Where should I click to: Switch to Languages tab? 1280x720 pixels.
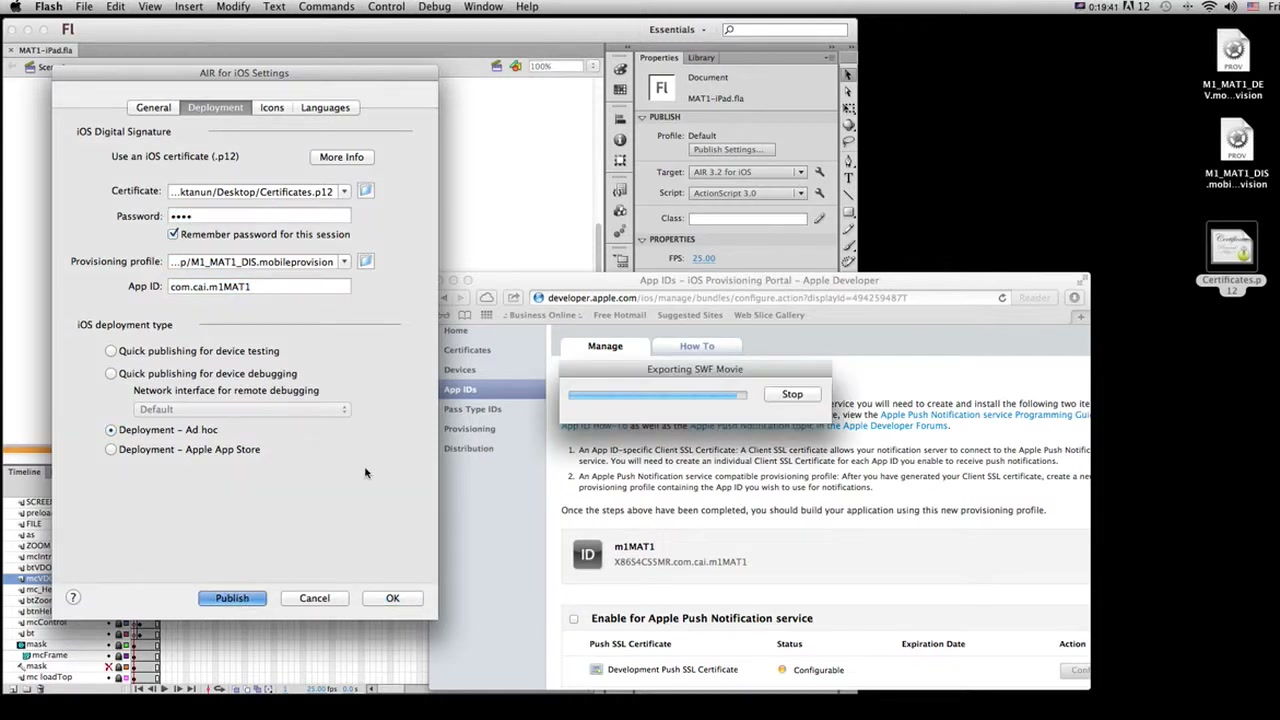325,108
